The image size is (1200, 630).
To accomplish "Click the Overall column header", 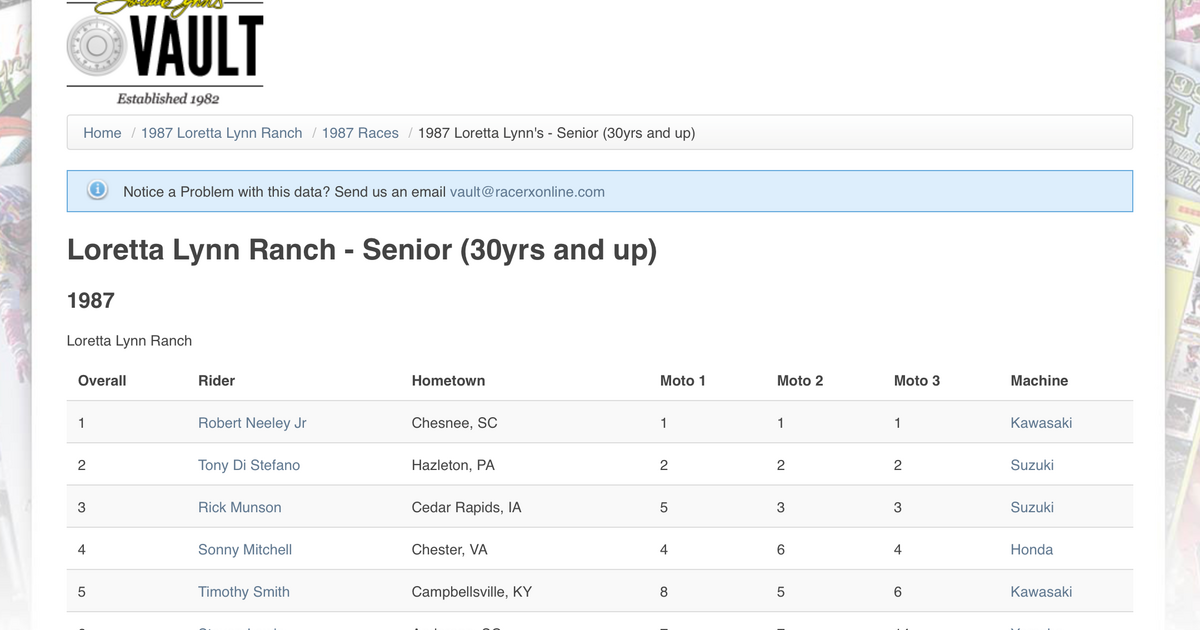I will coord(102,381).
